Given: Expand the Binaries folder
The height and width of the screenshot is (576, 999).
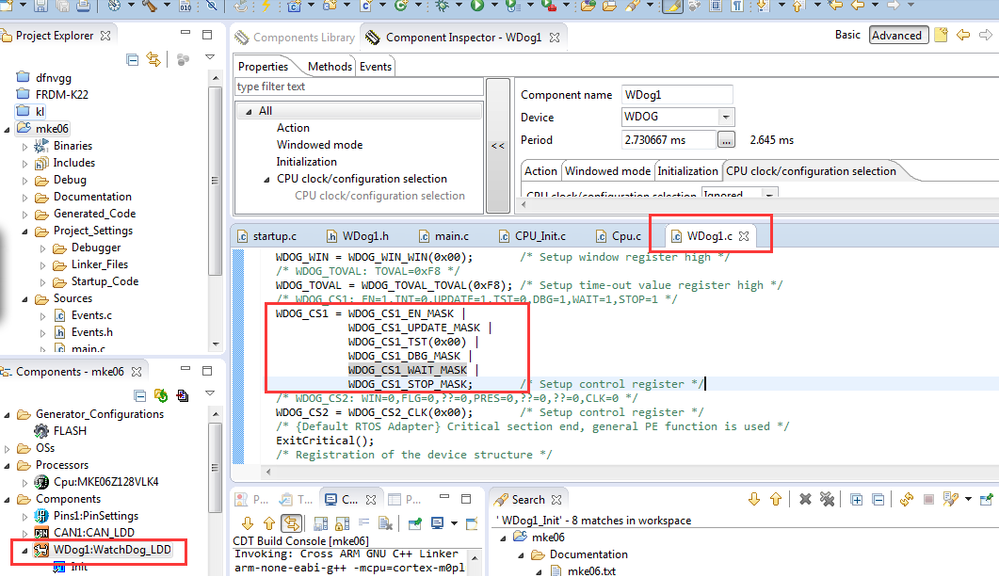Looking at the screenshot, I should point(25,147).
